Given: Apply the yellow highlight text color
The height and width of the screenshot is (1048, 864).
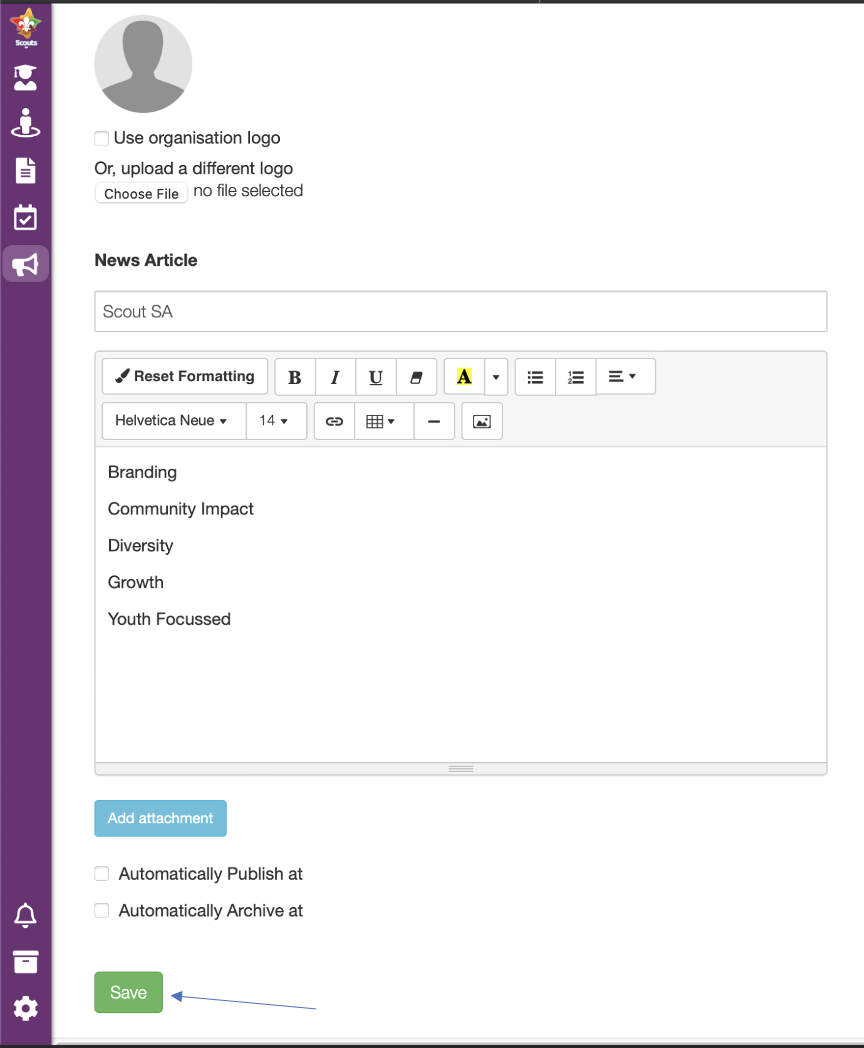Looking at the screenshot, I should pos(464,377).
